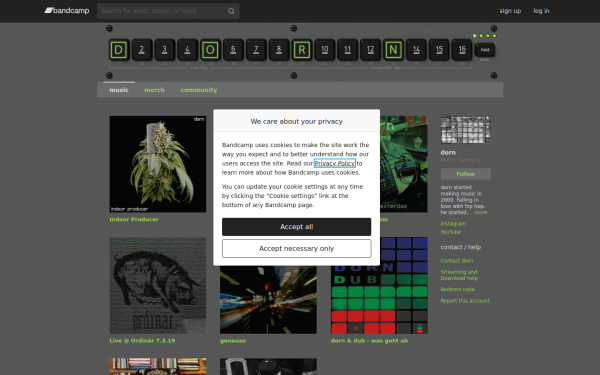
Task: Accept all cookies
Action: click(x=297, y=227)
